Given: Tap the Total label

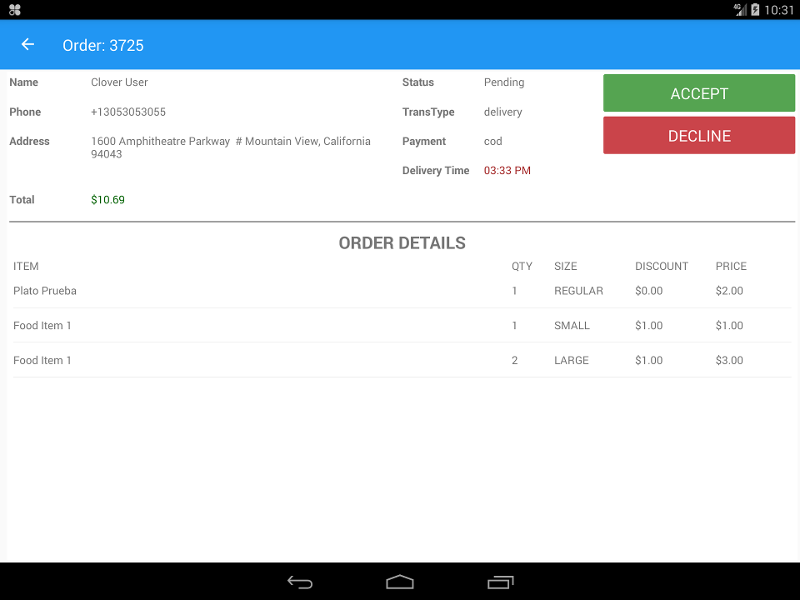Looking at the screenshot, I should click(x=22, y=199).
